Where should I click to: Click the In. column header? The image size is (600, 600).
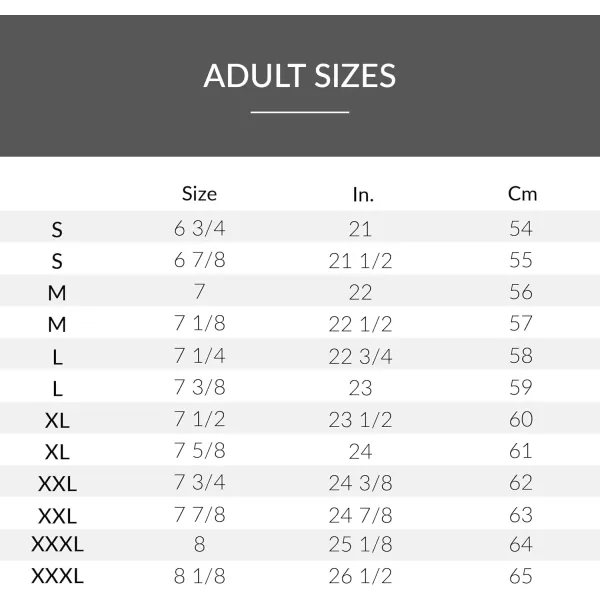pyautogui.click(x=362, y=194)
